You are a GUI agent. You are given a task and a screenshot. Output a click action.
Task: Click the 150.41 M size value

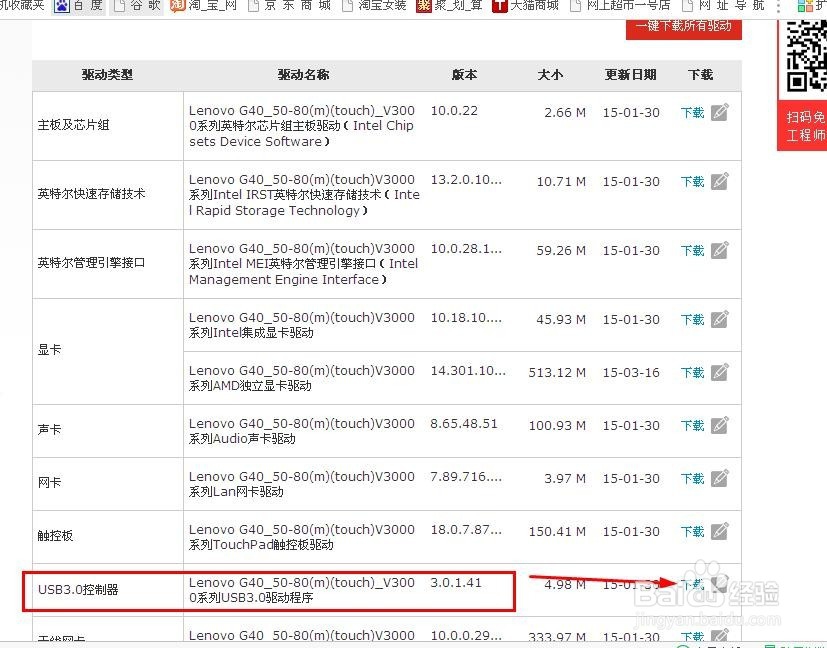click(x=557, y=531)
